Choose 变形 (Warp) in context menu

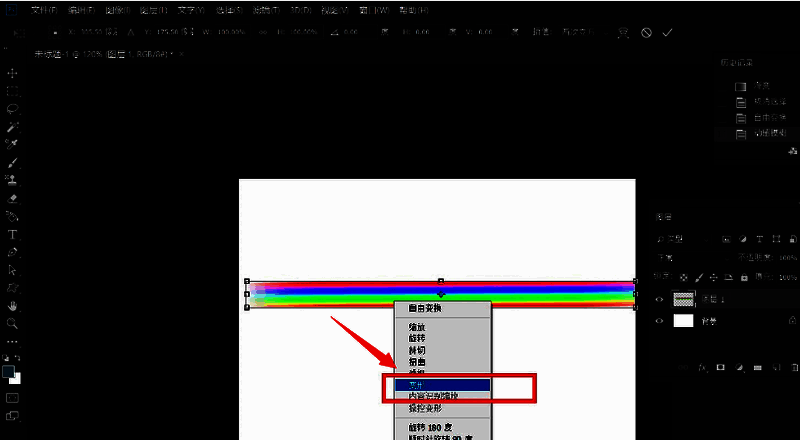[x=441, y=384]
